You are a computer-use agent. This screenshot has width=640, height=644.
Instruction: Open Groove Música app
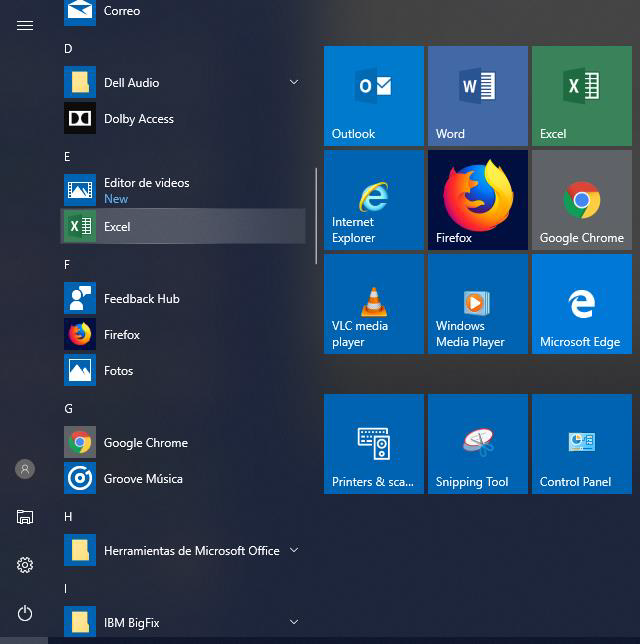point(183,478)
